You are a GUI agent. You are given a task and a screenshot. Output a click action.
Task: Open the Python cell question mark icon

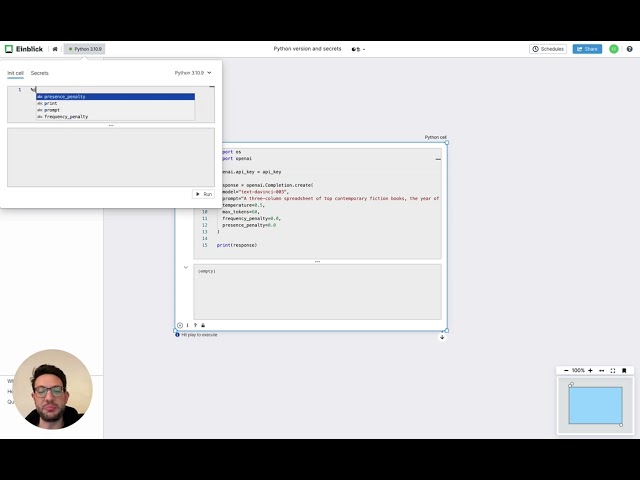(x=195, y=325)
